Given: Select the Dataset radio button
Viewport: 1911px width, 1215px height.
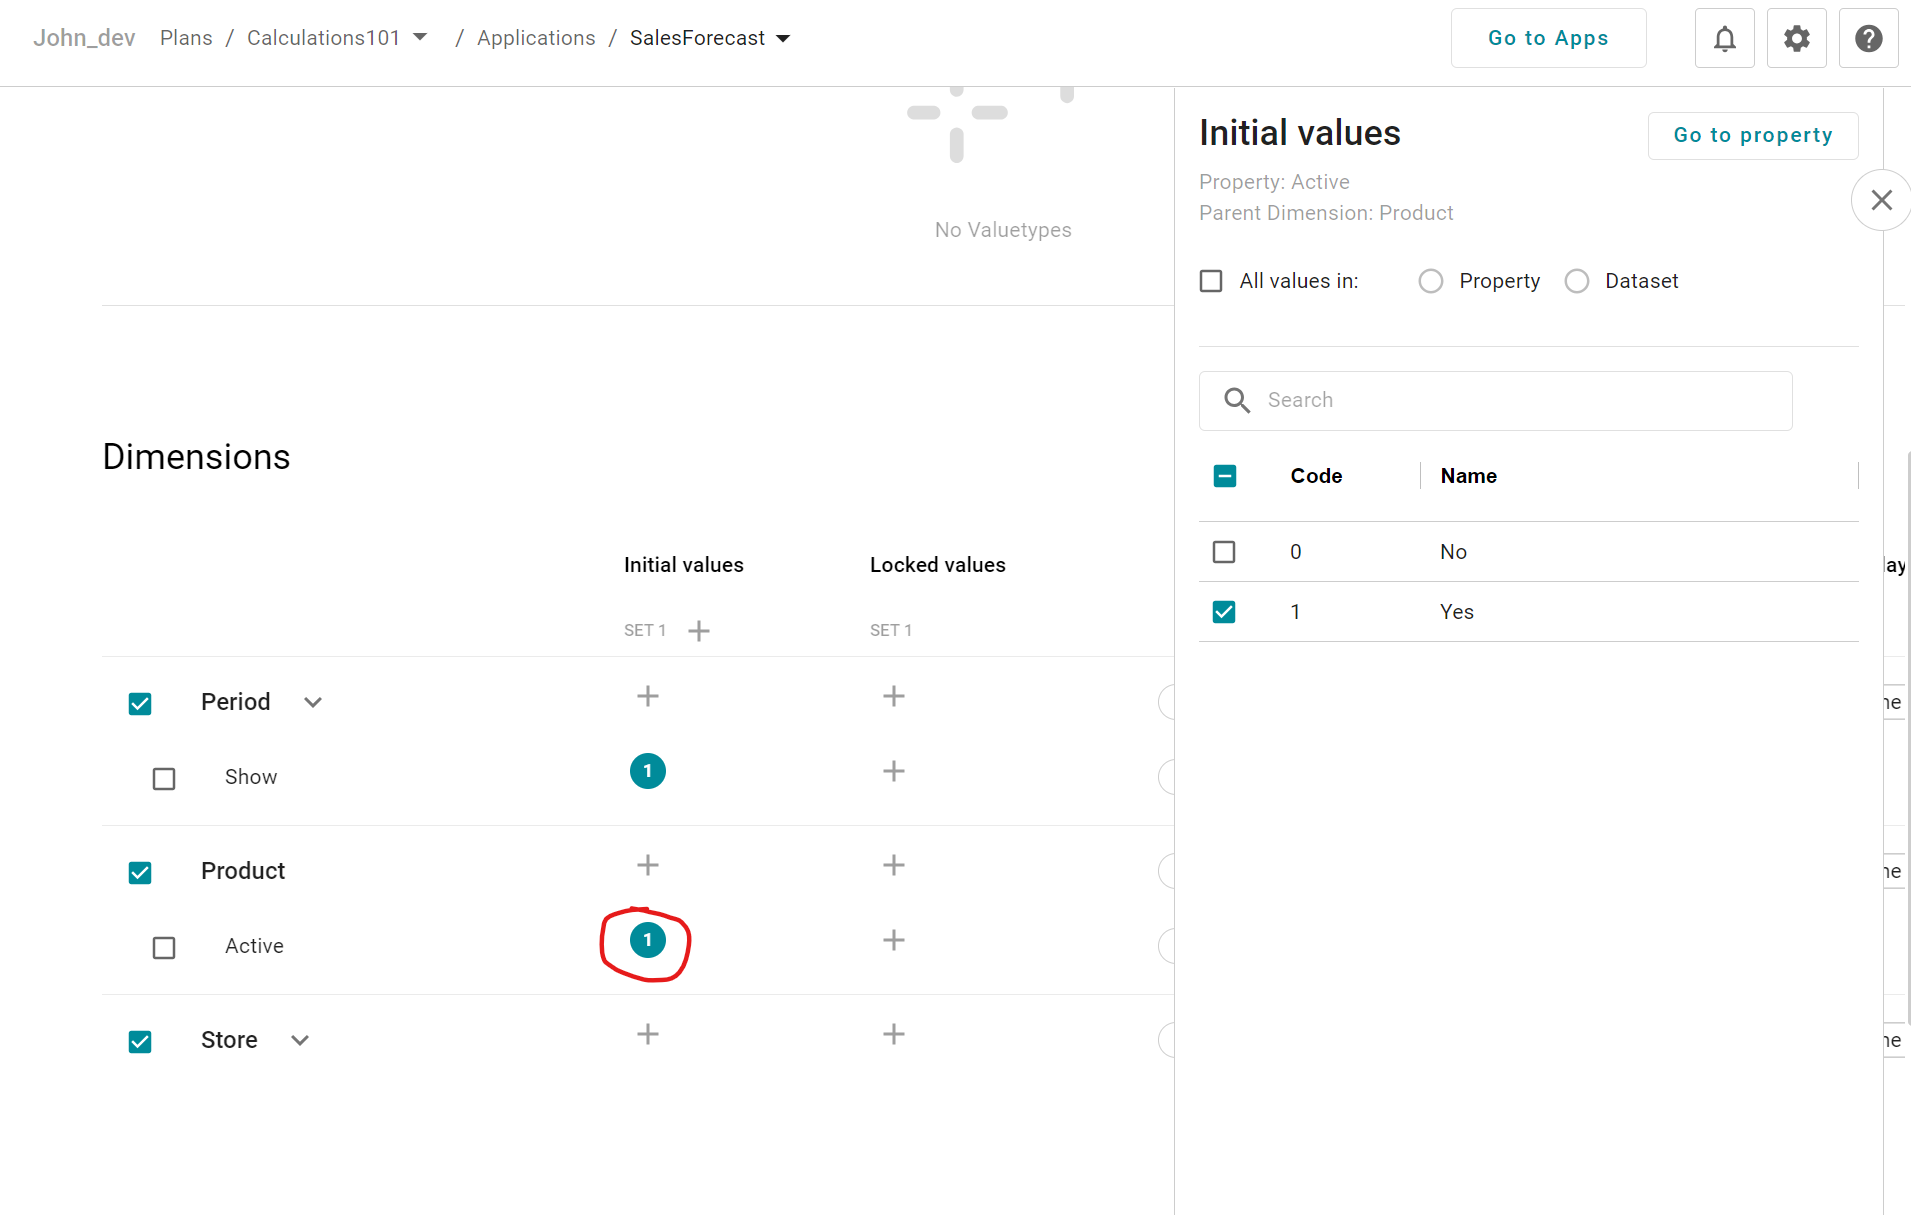Looking at the screenshot, I should [x=1577, y=281].
